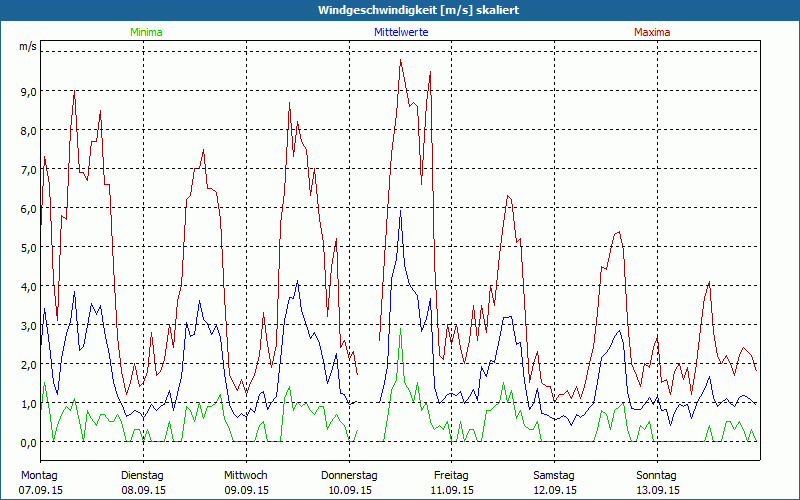Select the Dienstag day label

point(142,475)
